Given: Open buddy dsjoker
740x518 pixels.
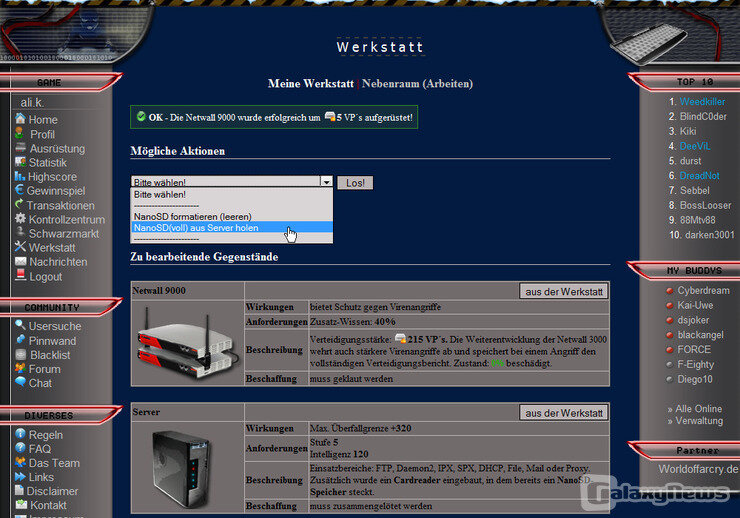Looking at the screenshot, I should click(693, 320).
